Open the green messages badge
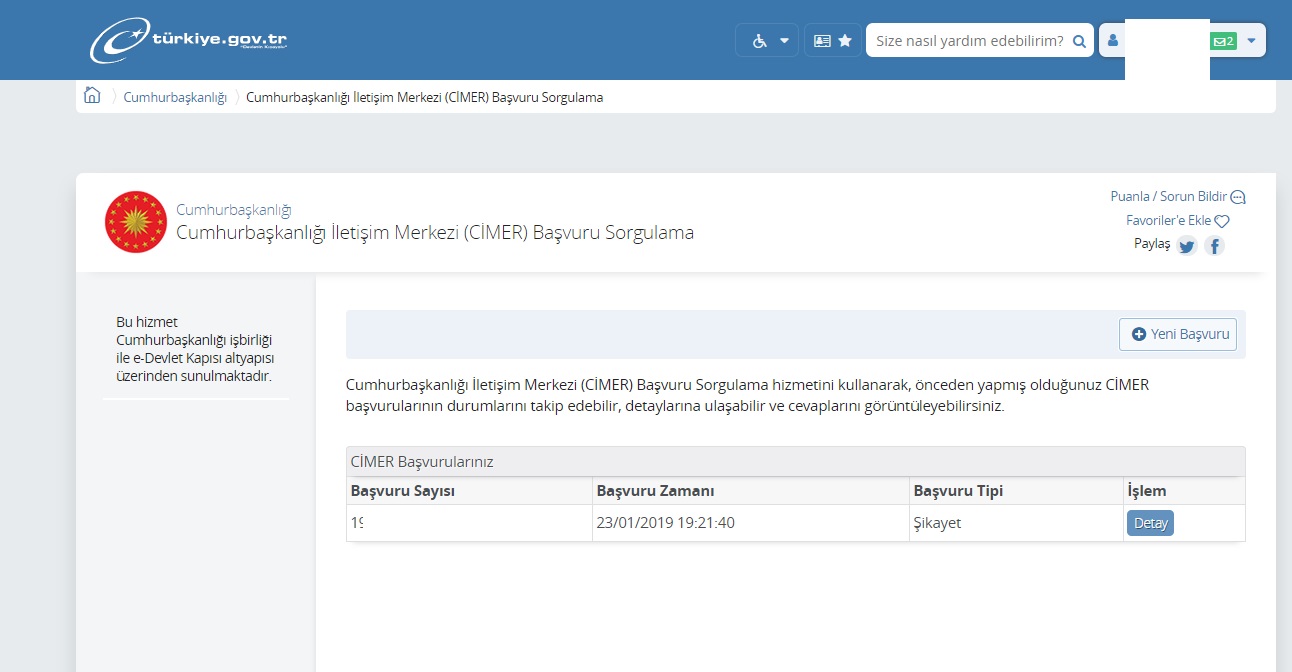The width and height of the screenshot is (1292, 672). pyautogui.click(x=1223, y=41)
